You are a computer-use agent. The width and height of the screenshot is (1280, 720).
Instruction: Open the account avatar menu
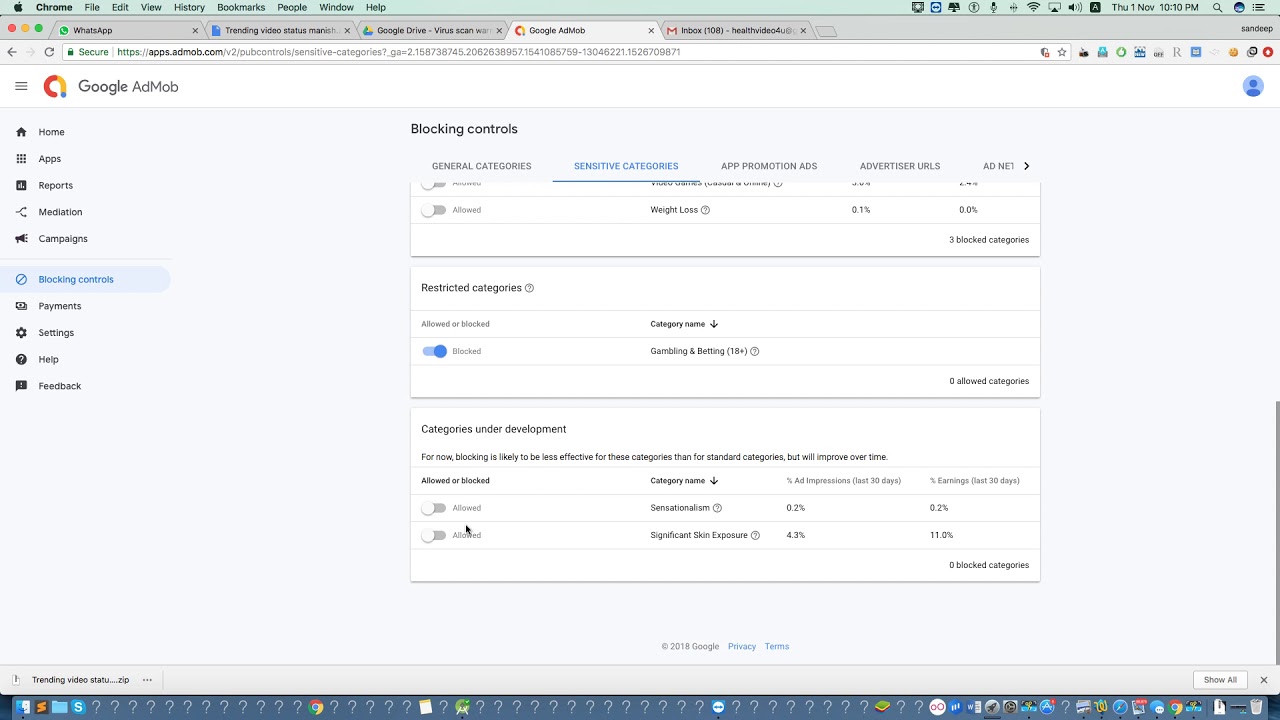(x=1253, y=86)
